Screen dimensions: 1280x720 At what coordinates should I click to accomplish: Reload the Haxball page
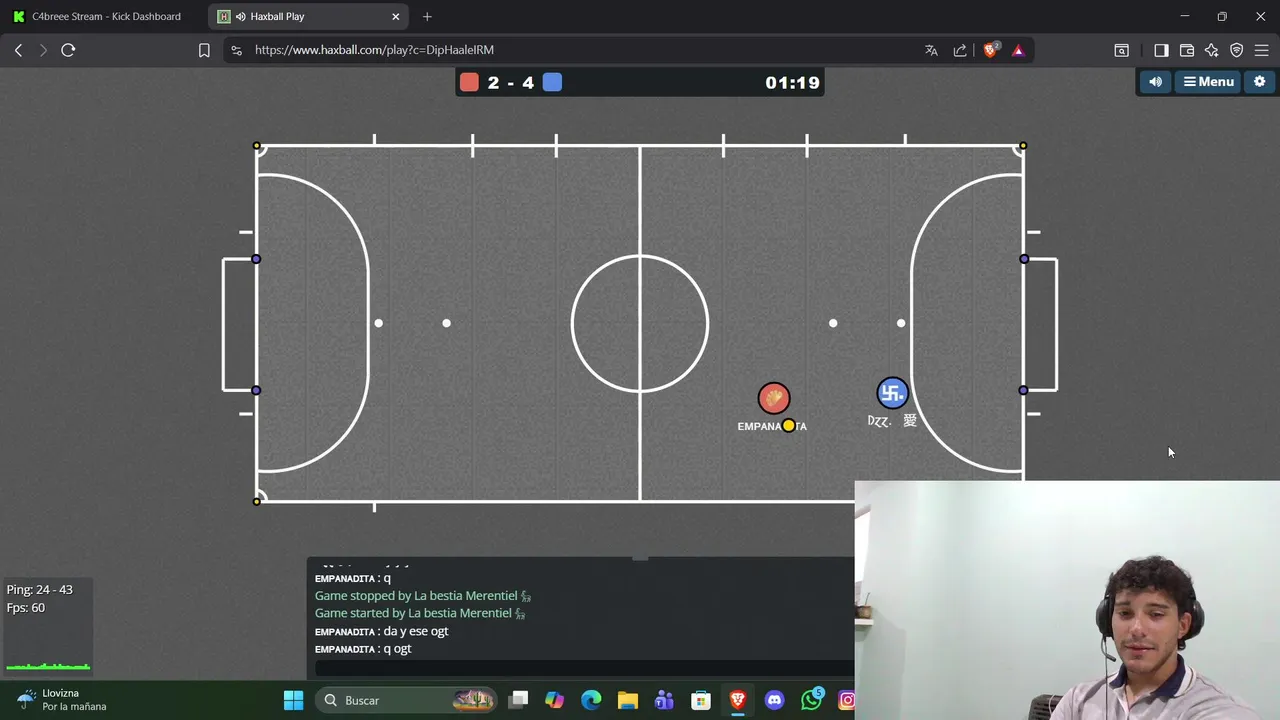click(68, 50)
